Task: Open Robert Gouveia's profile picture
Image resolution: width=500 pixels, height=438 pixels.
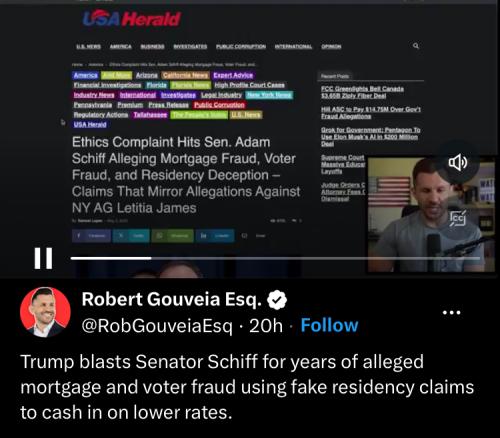Action: click(45, 312)
